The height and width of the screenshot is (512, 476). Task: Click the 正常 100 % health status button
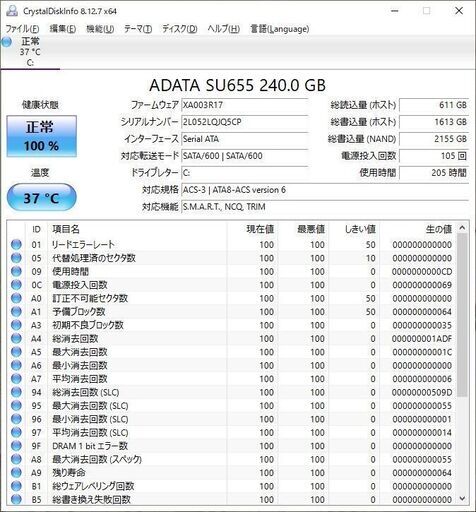42,136
